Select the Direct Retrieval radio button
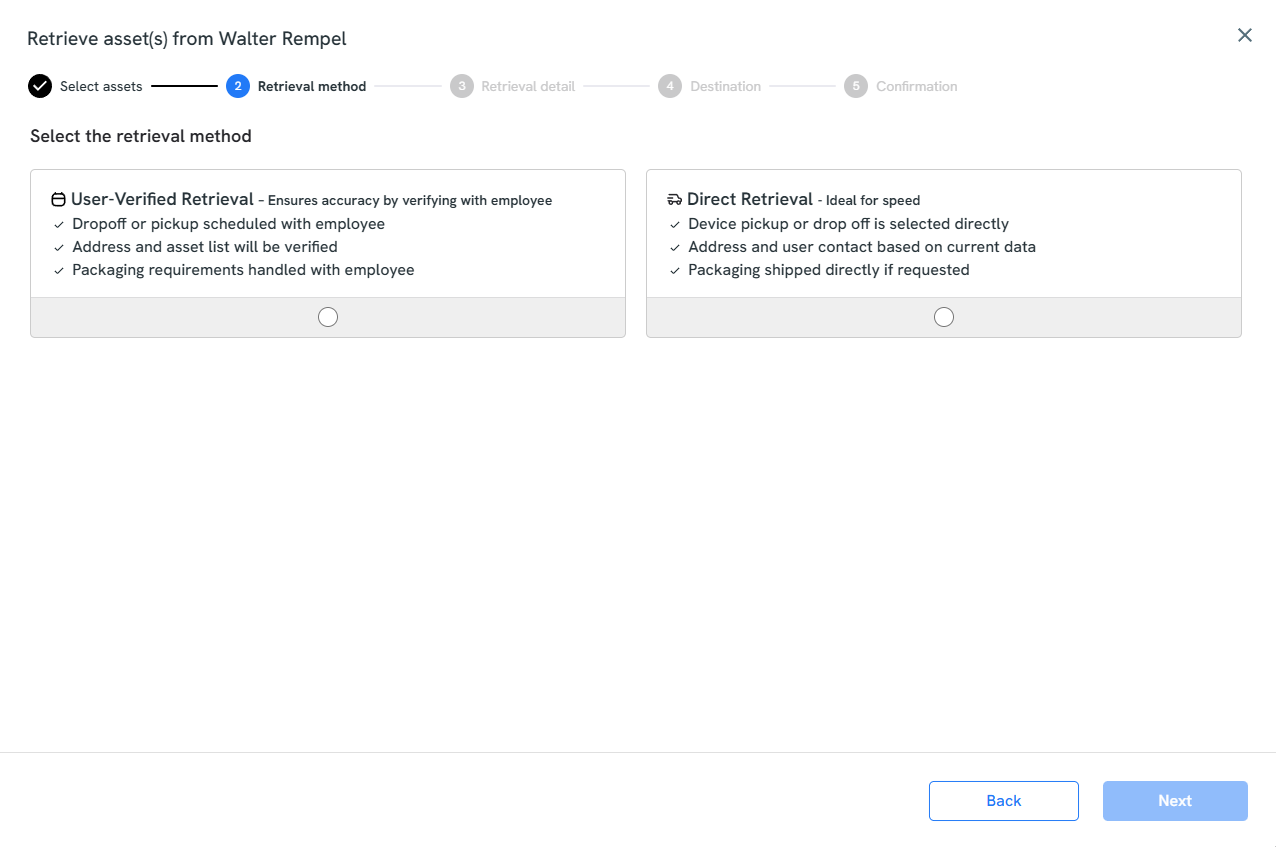The height and width of the screenshot is (847, 1276). tap(944, 317)
